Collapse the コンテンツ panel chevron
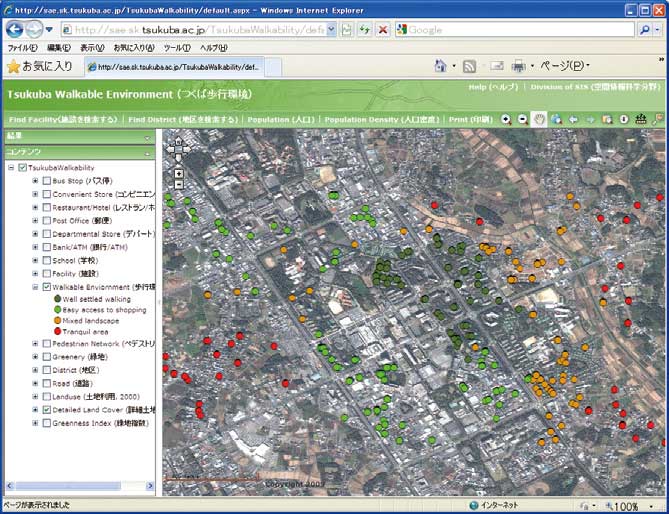 point(147,153)
